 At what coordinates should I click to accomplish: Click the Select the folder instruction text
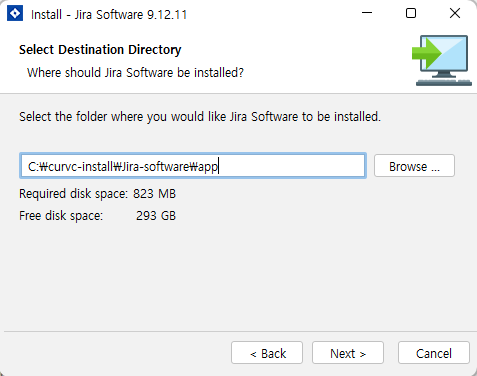click(x=200, y=117)
